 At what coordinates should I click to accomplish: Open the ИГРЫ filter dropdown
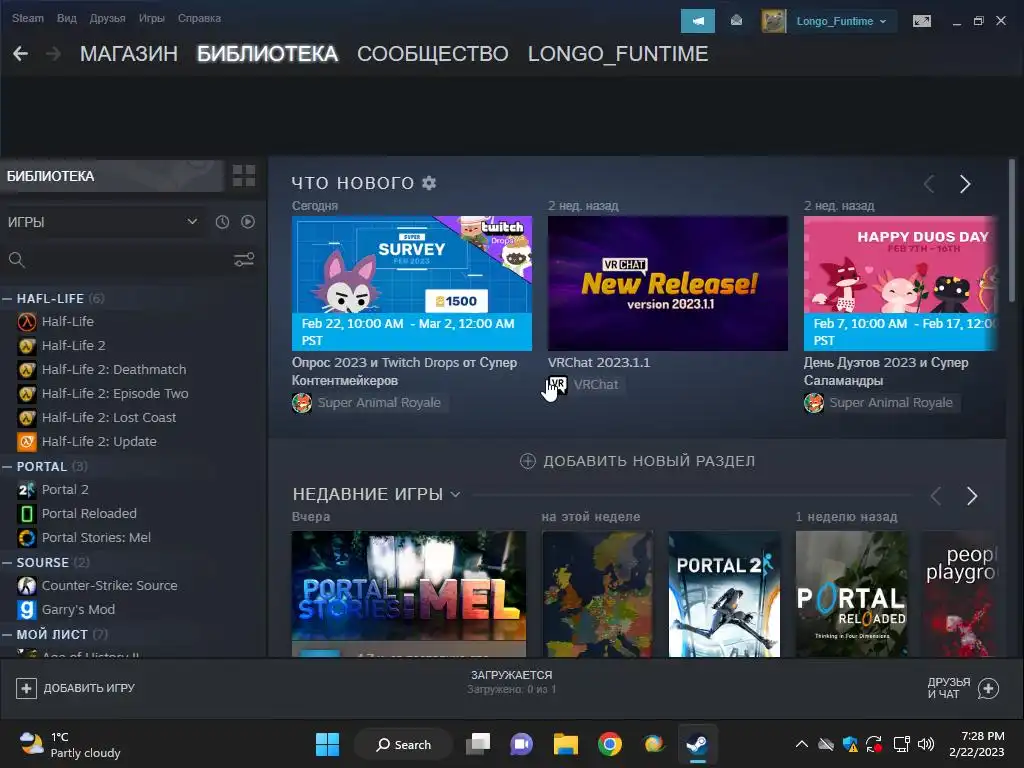pos(103,222)
